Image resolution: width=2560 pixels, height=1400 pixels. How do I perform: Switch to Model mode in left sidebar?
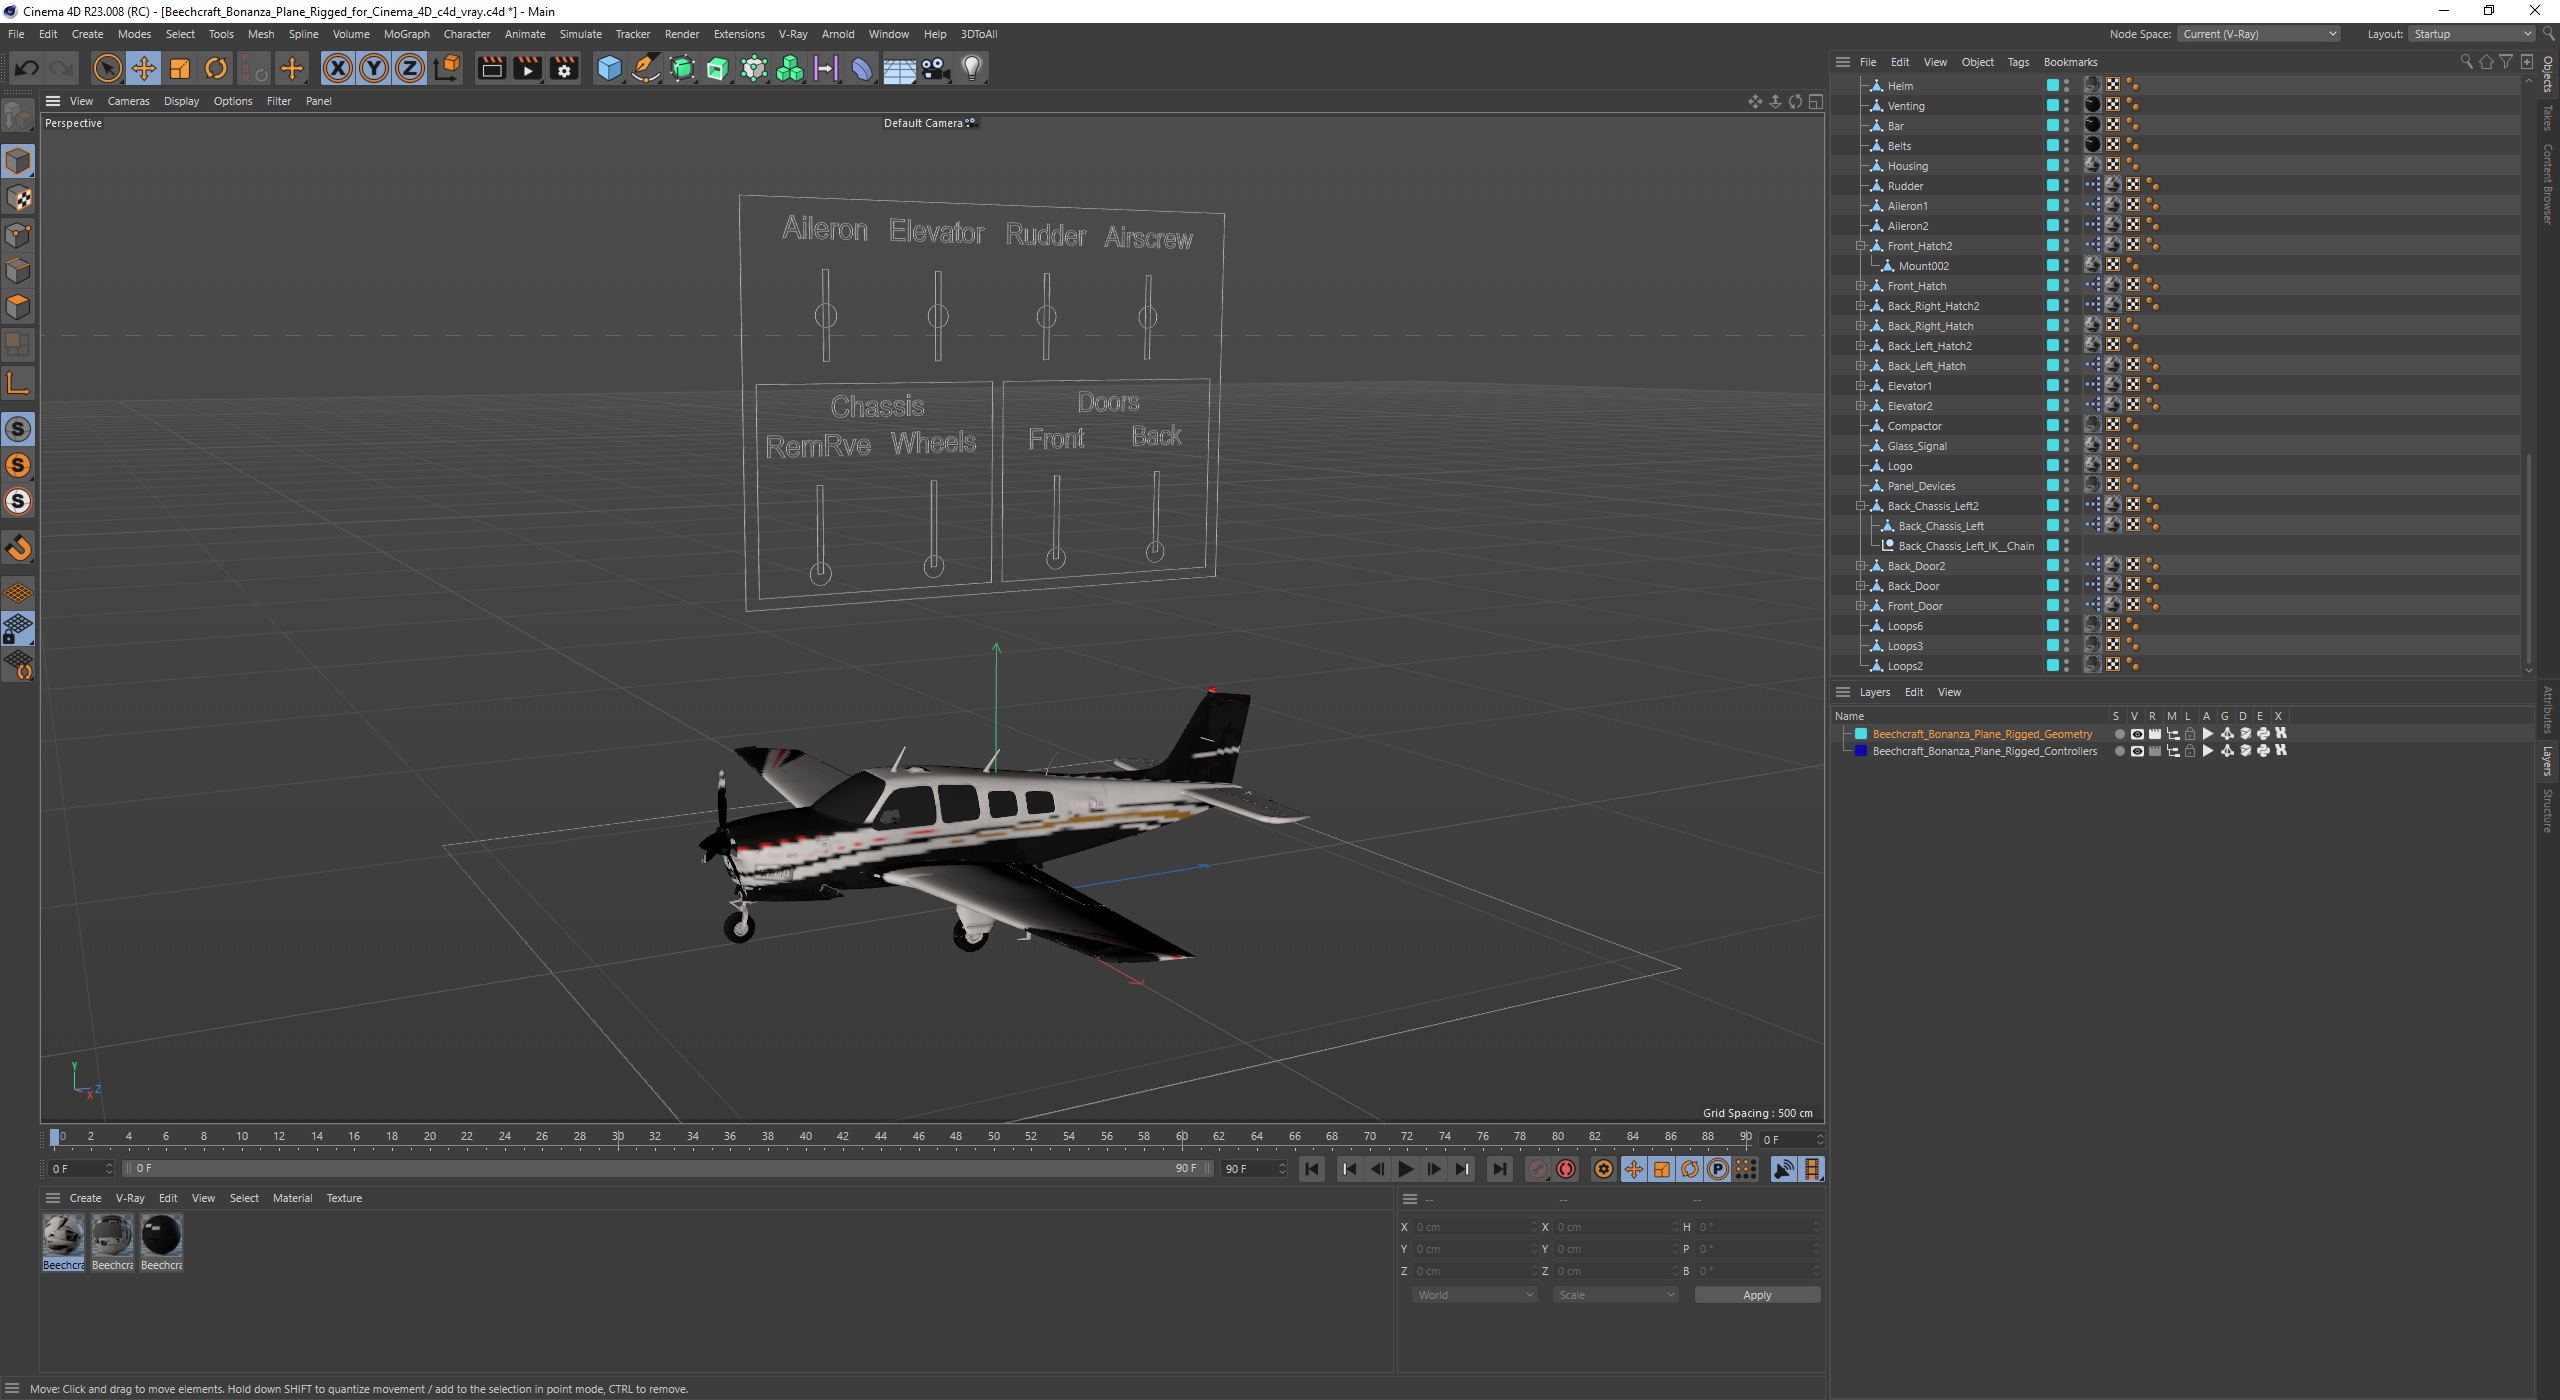click(18, 161)
